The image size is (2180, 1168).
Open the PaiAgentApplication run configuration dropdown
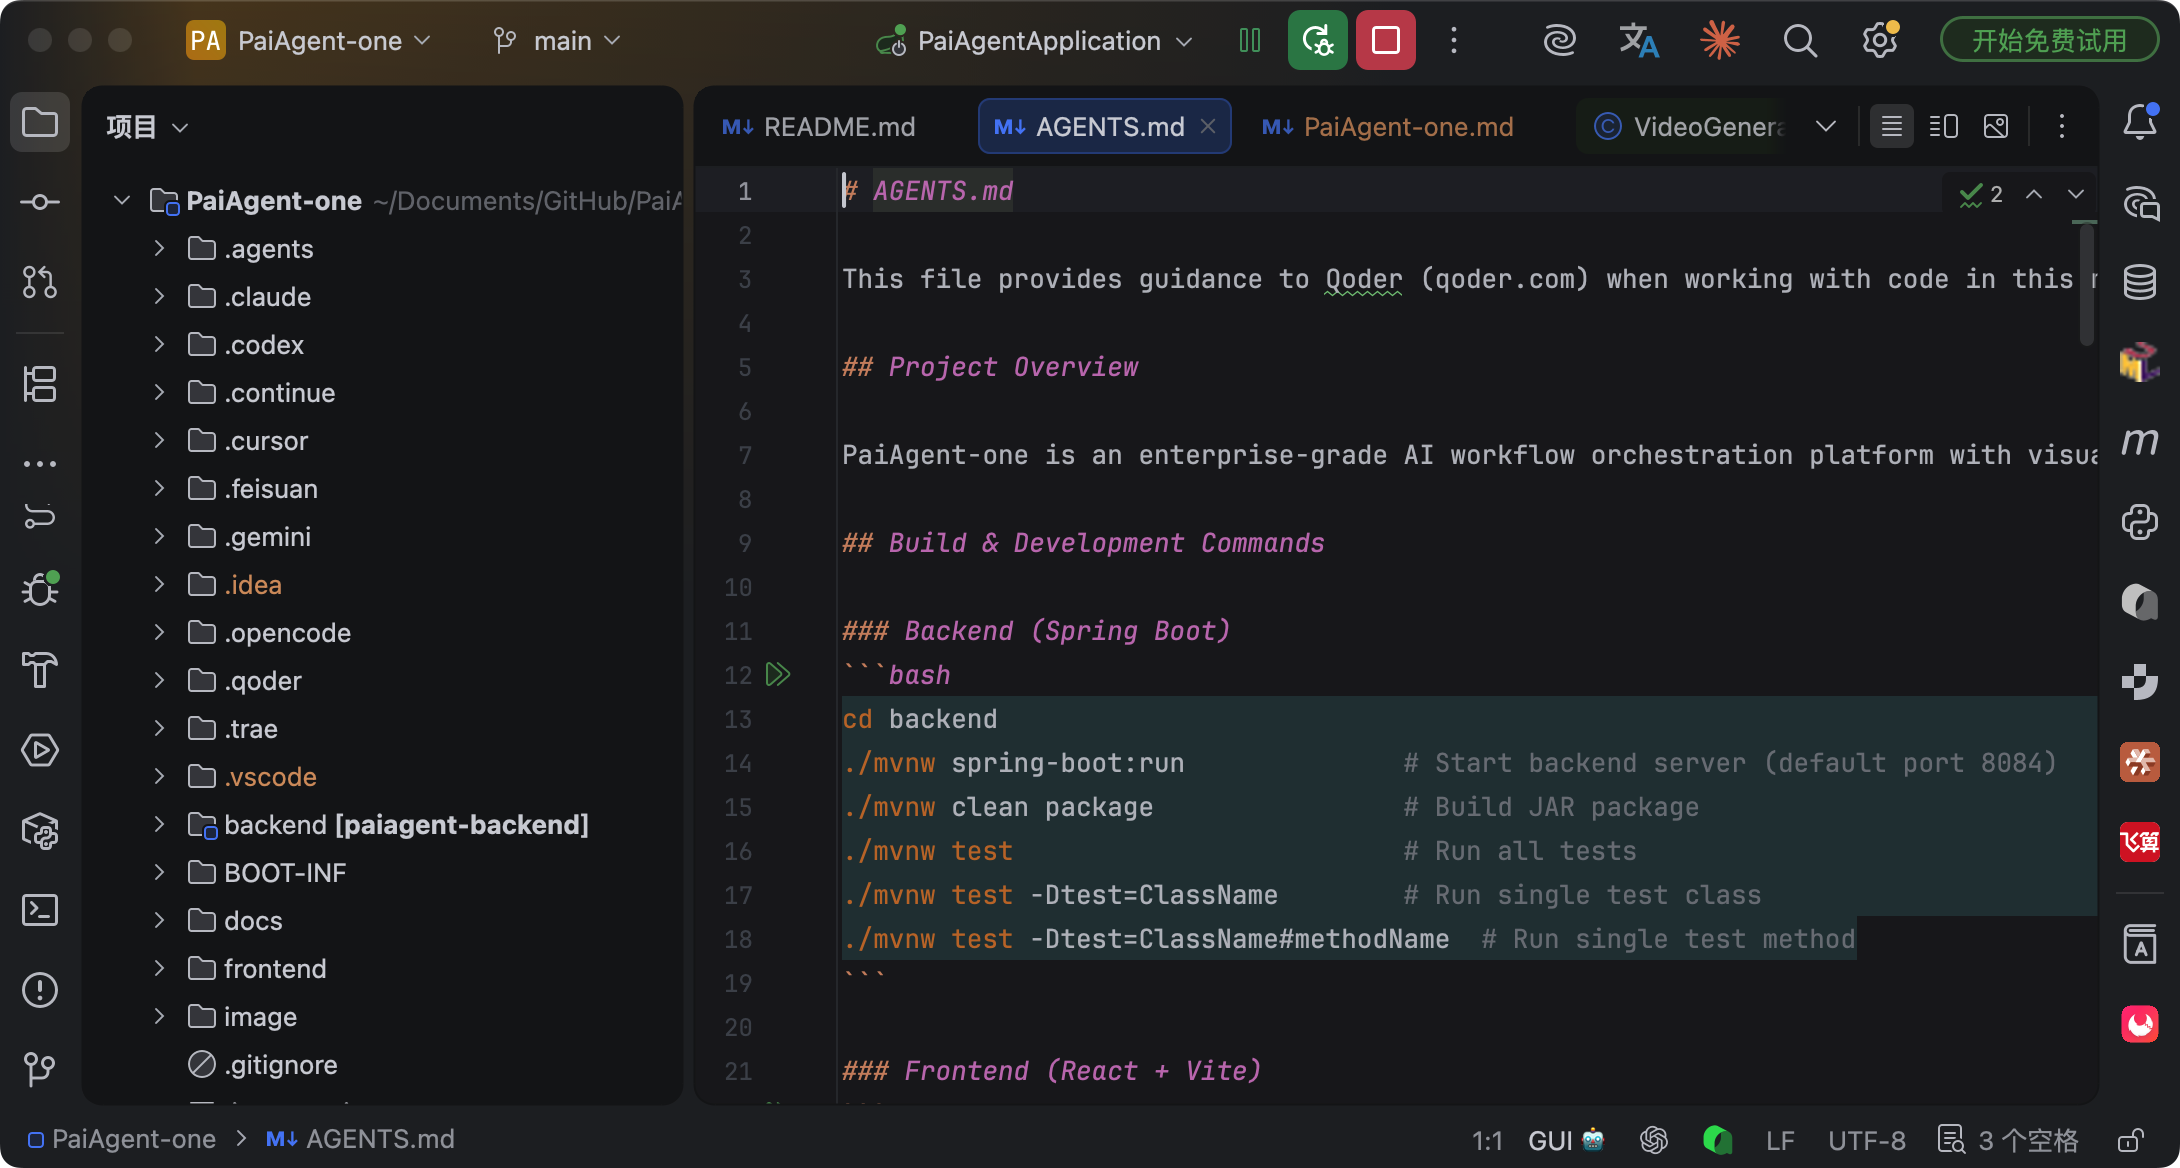(x=1036, y=41)
